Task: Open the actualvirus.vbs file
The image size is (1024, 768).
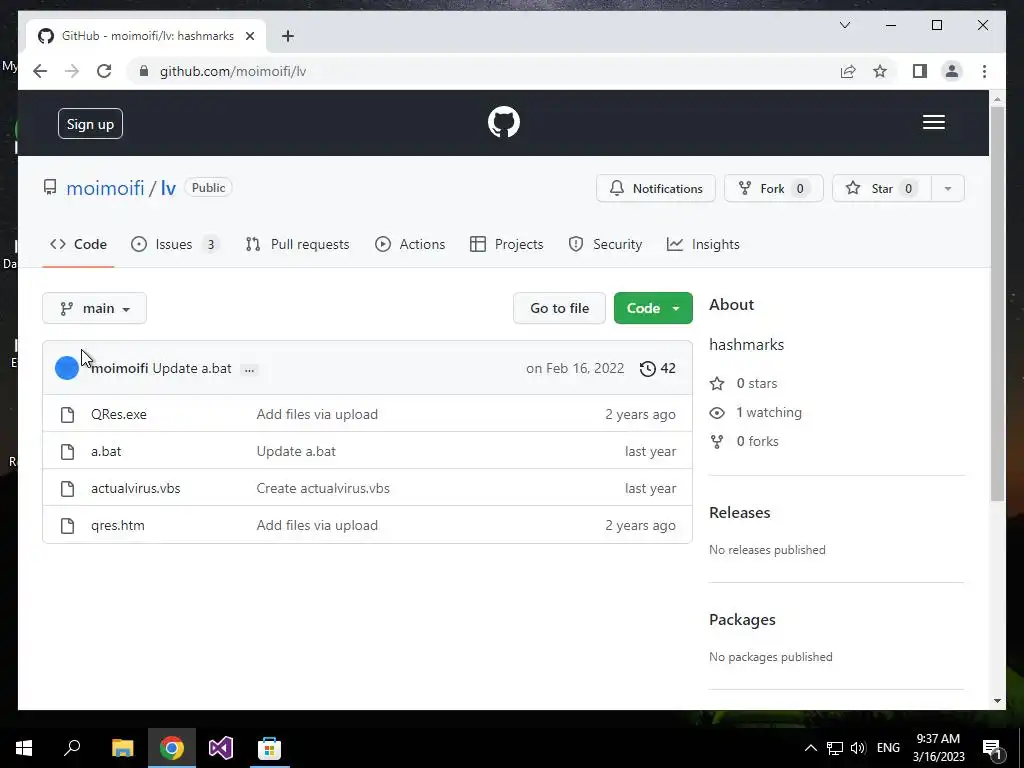Action: tap(135, 488)
